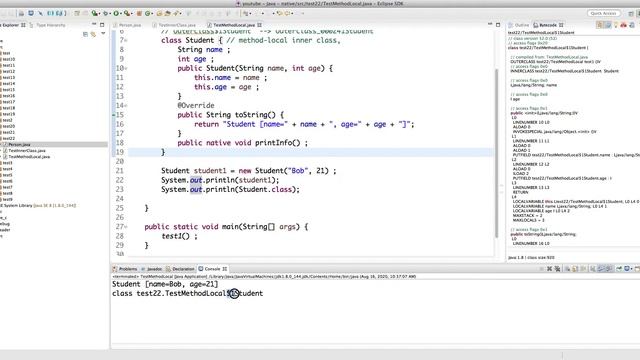The image size is (640, 360).
Task: Click the Open Type toolbar icon
Action: [x=160, y=13]
